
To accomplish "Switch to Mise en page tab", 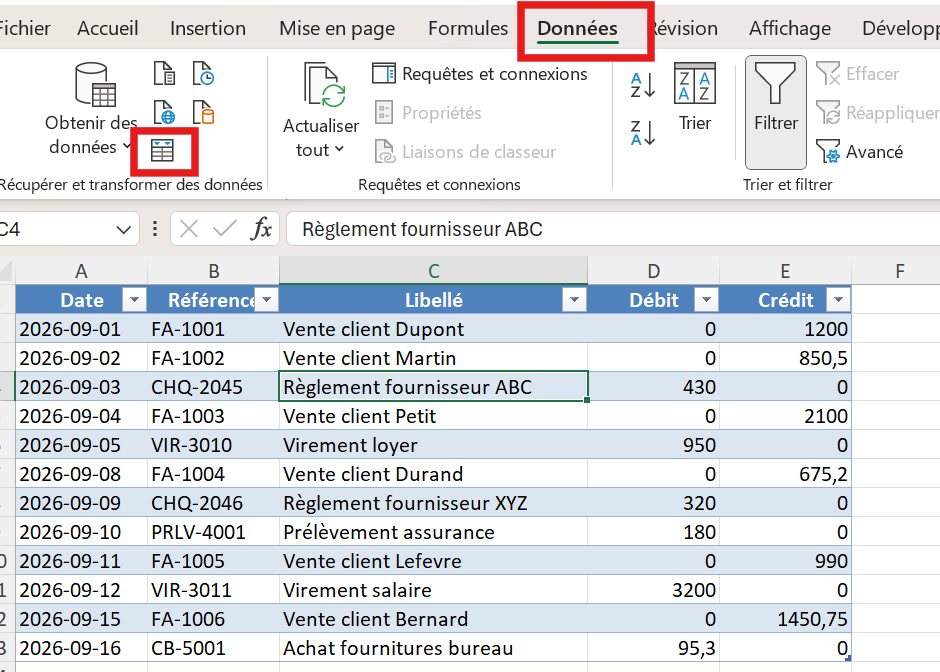I will click(x=337, y=28).
